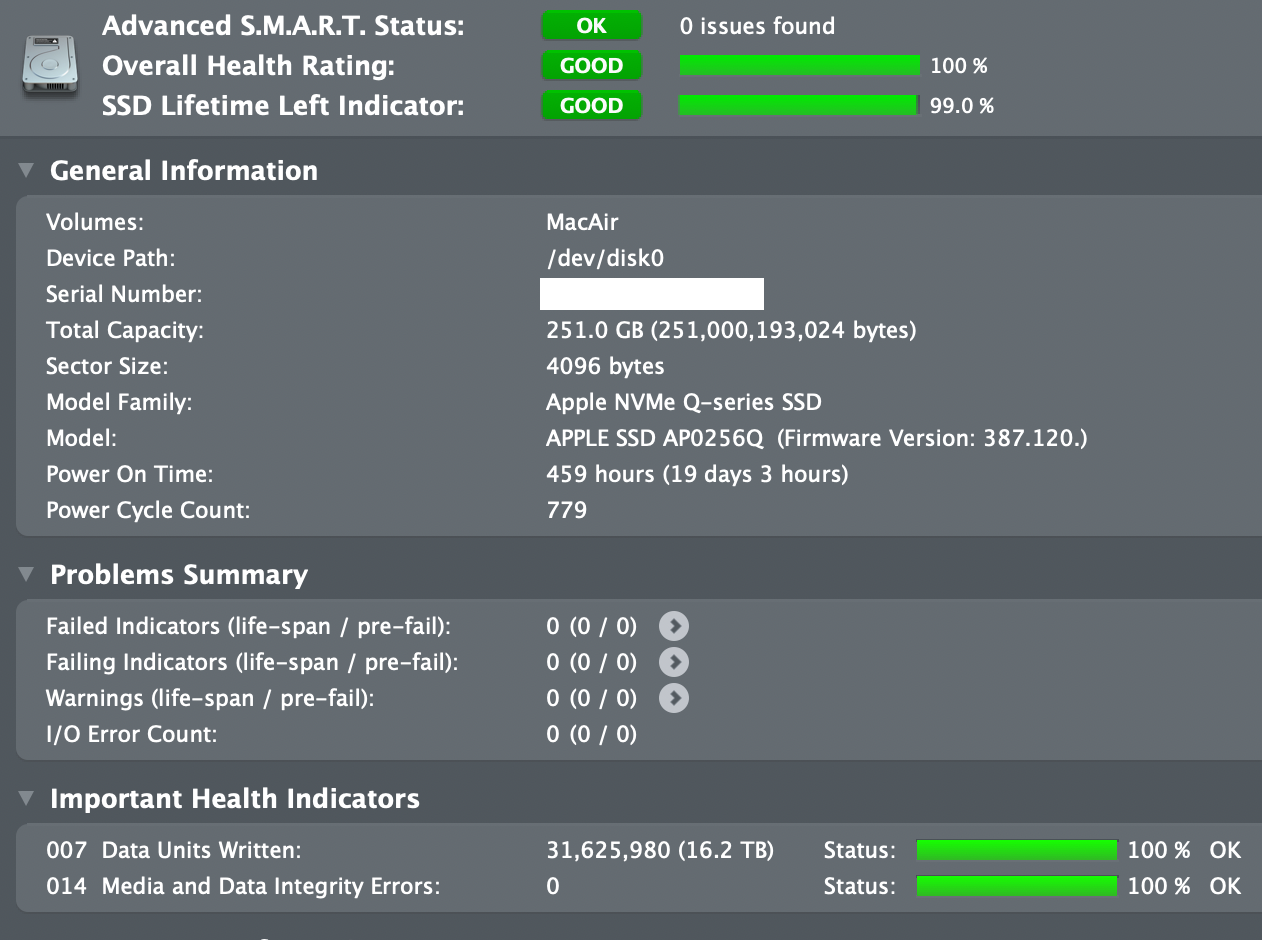The image size is (1262, 940).
Task: Click the SSD Lifetime Left progress bar
Action: pos(799,106)
